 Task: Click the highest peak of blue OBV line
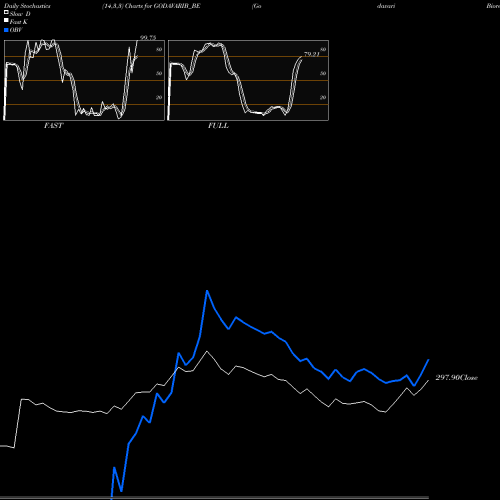[x=207, y=291]
